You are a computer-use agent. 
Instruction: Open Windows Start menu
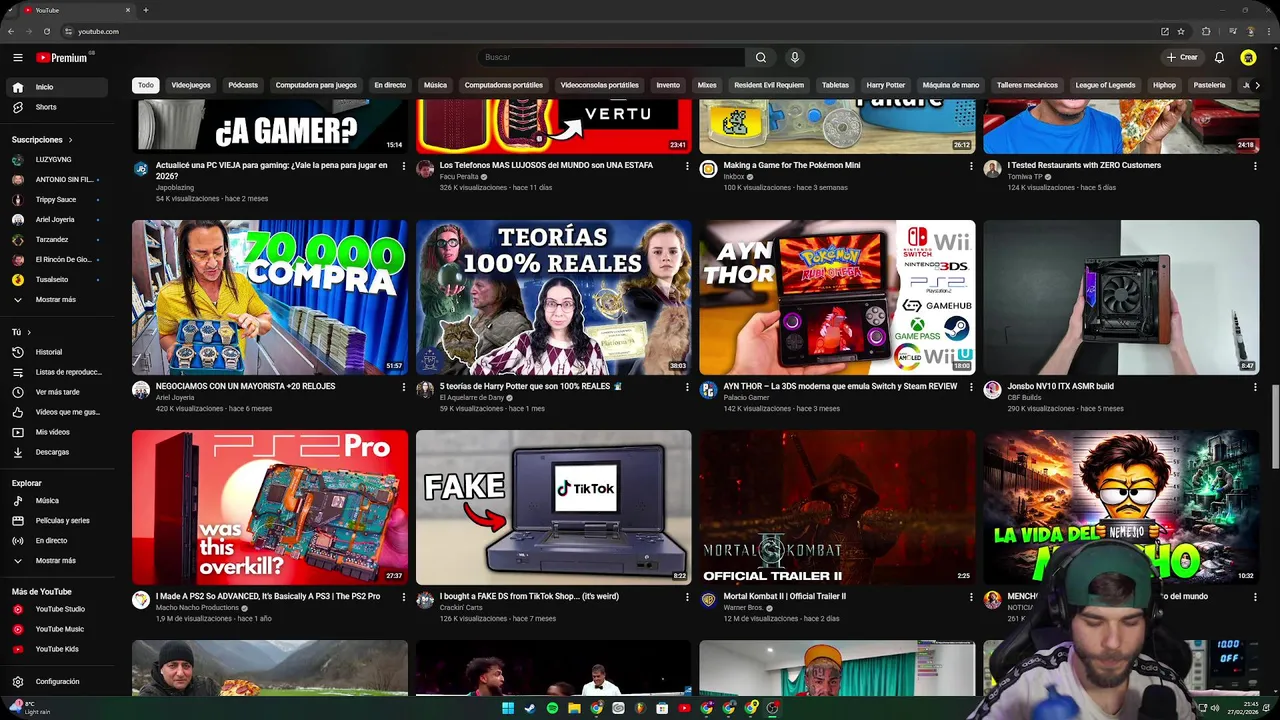[508, 708]
